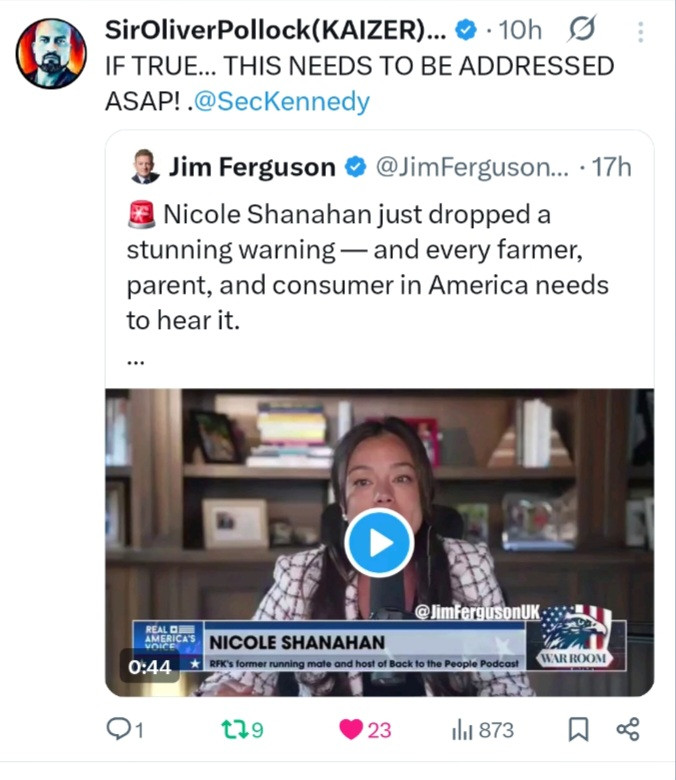Expand the quoted post's truncated text ellipsis
Screen dimensions: 676x780
(135, 362)
